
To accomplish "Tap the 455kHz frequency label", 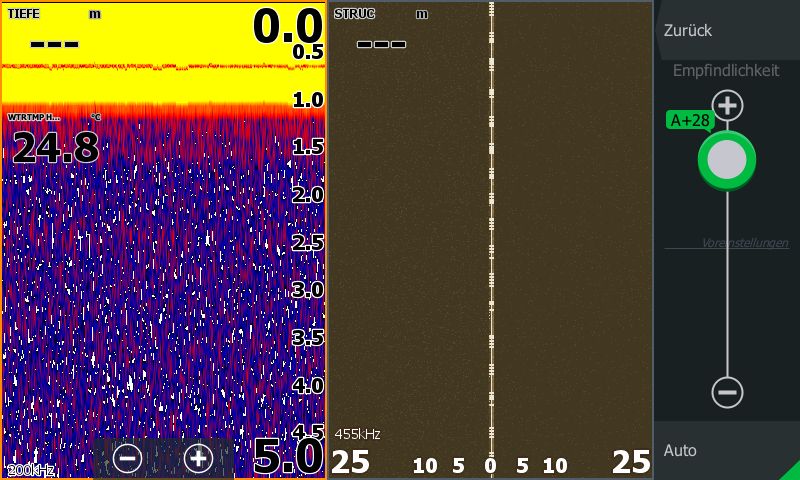I will click(357, 434).
